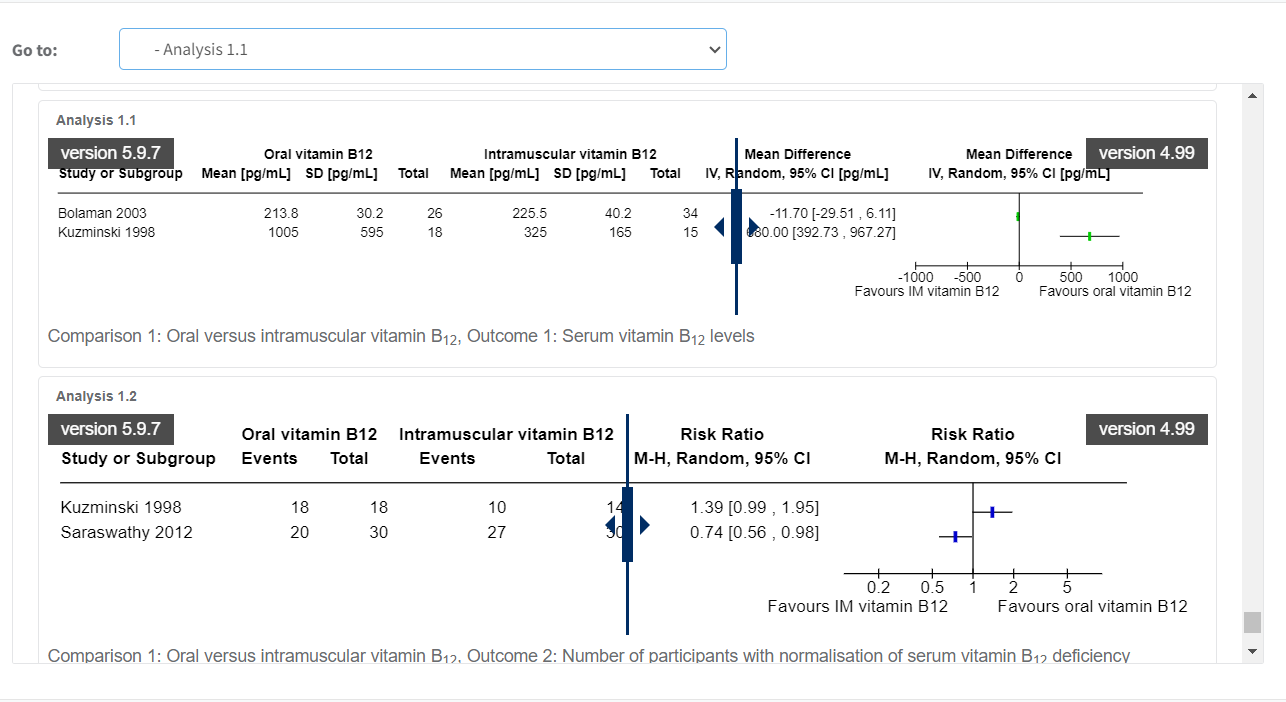Click the chevron arrow of the Go to selector

click(x=714, y=49)
